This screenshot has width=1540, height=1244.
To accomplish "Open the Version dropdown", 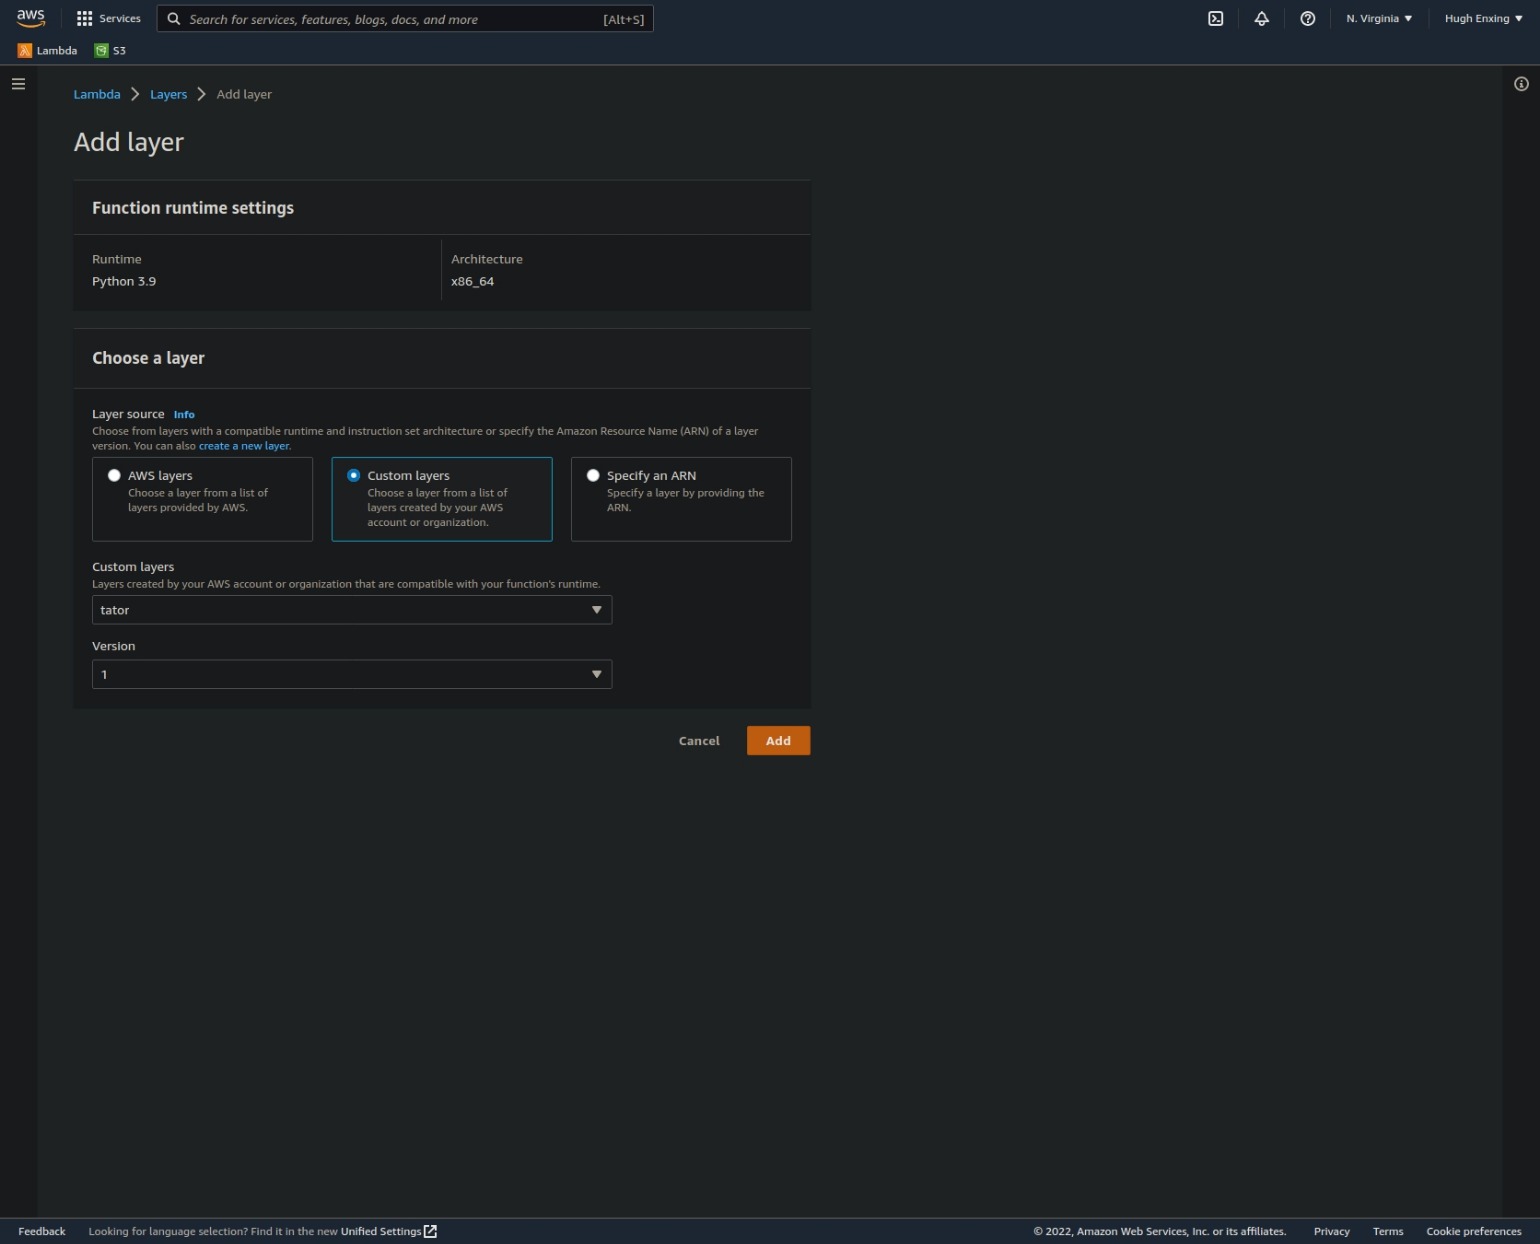I will tap(351, 674).
